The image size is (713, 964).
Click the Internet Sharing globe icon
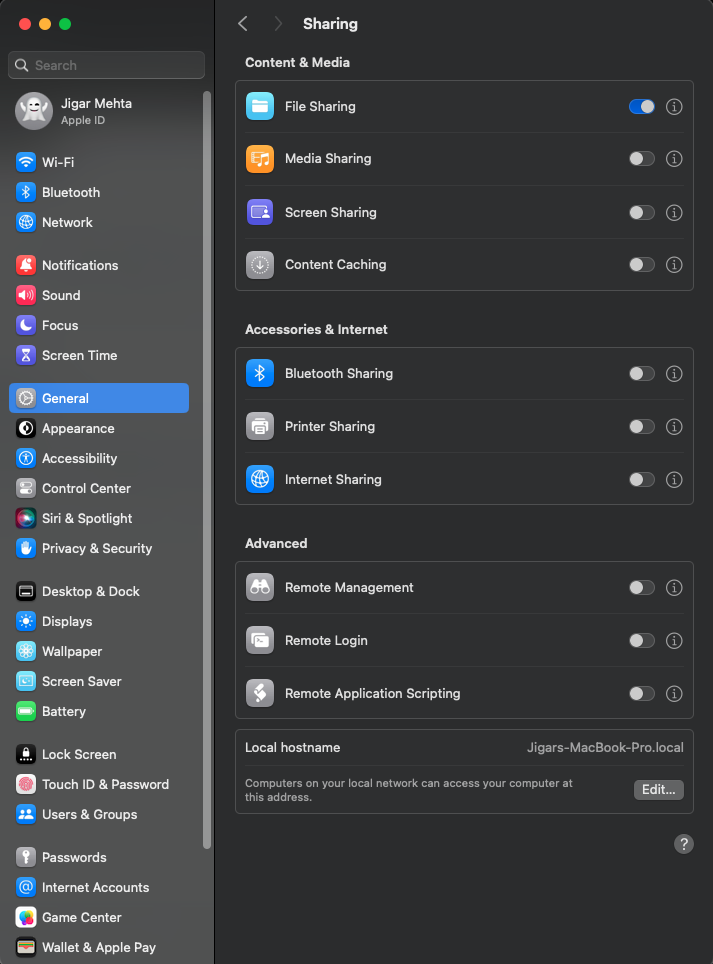point(260,479)
